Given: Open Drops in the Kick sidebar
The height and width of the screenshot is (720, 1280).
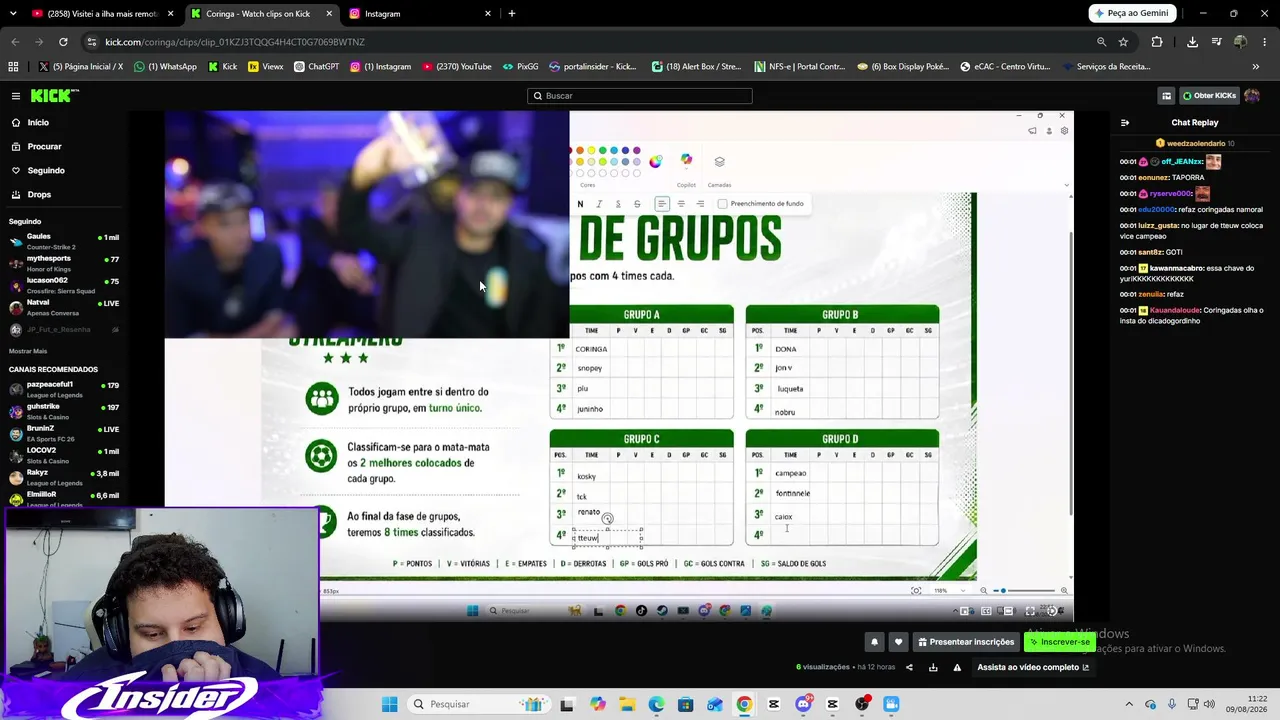Looking at the screenshot, I should (30, 194).
